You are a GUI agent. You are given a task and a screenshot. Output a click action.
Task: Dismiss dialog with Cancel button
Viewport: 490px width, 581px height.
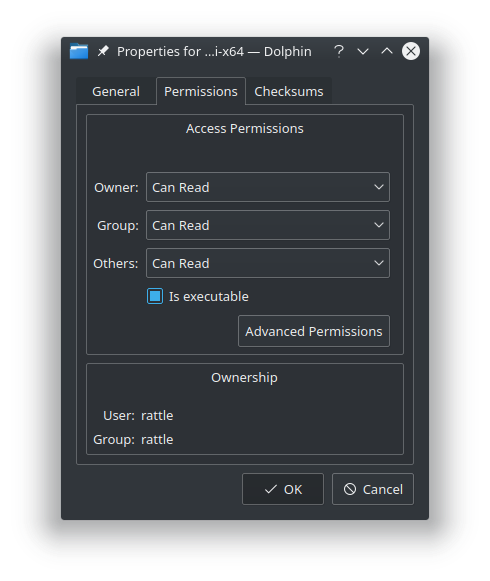[373, 489]
